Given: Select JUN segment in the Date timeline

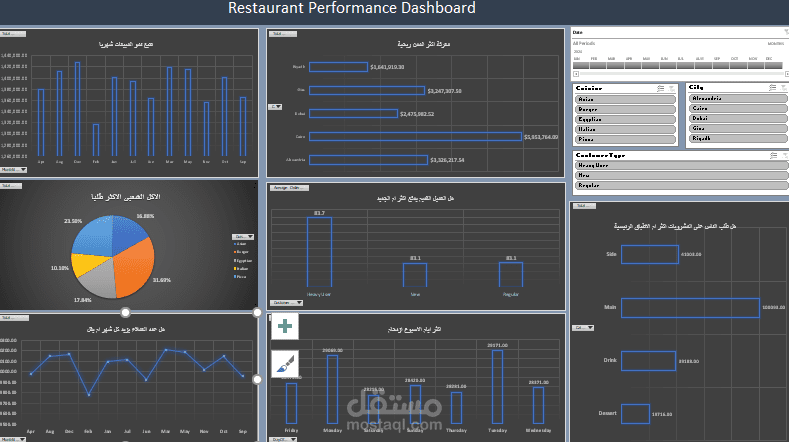Looking at the screenshot, I should (668, 65).
